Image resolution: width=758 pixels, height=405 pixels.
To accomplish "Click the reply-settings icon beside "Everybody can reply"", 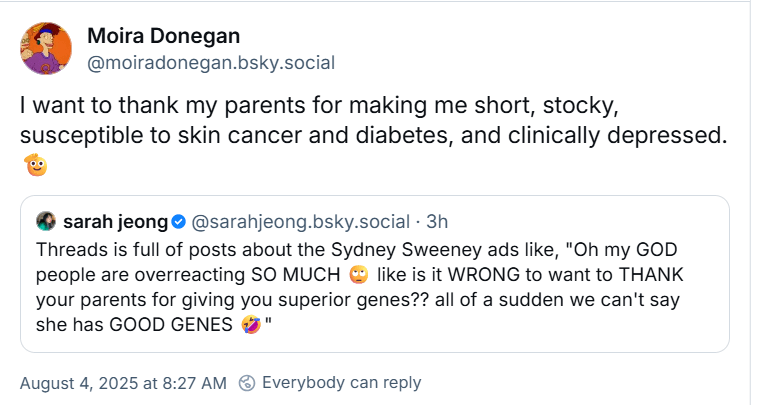I will click(247, 382).
